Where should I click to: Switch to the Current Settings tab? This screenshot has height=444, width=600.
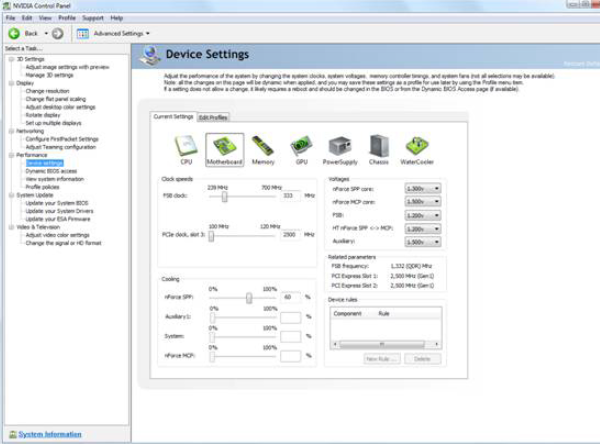(x=173, y=116)
